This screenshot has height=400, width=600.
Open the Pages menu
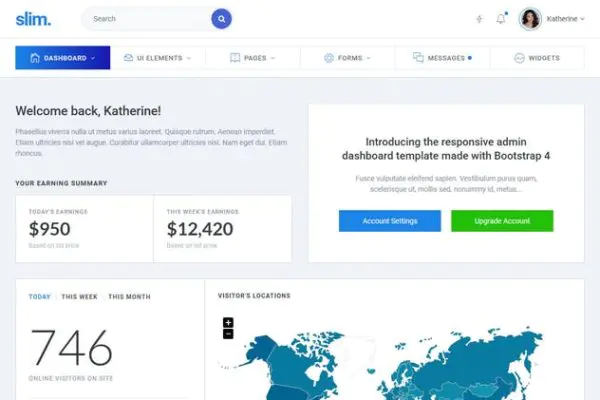253,58
